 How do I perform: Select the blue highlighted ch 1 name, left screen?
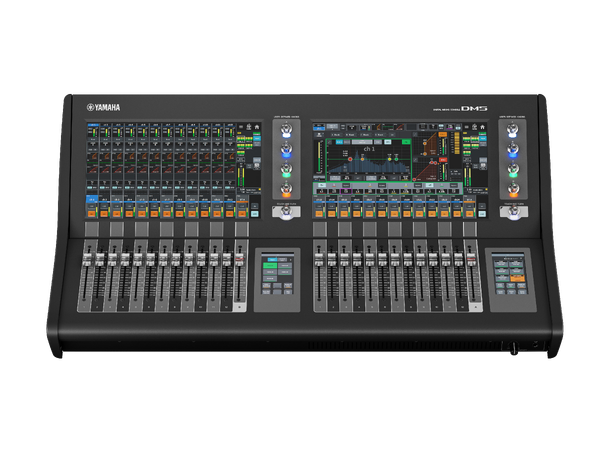tap(91, 200)
